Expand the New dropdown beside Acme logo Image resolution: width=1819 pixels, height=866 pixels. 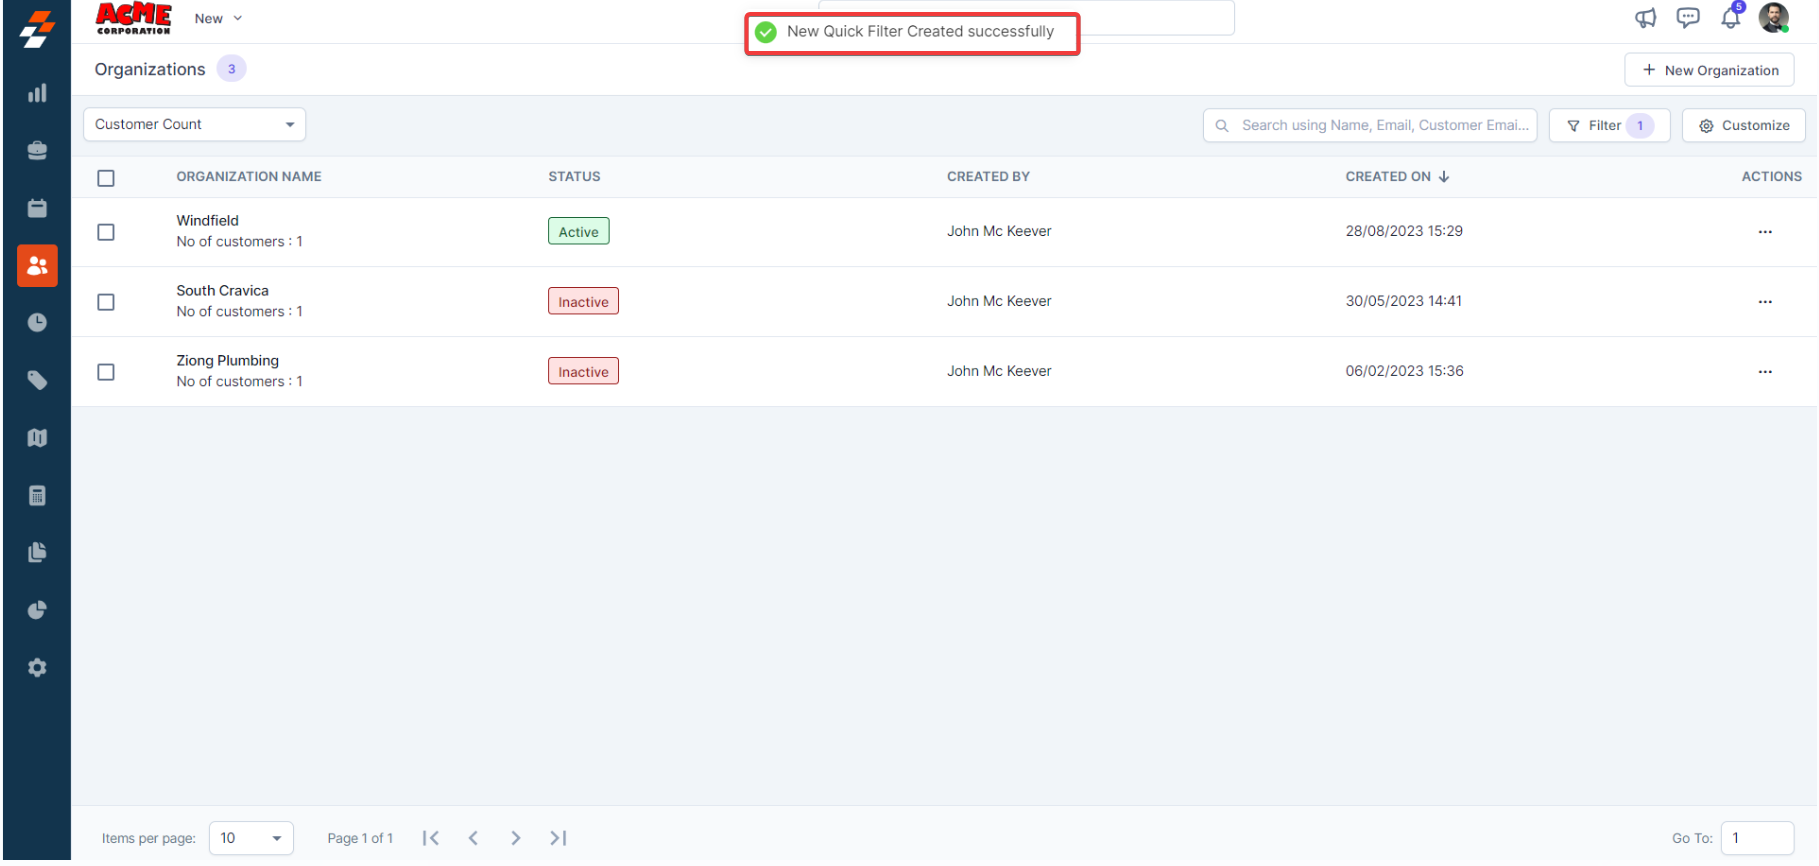click(x=218, y=19)
